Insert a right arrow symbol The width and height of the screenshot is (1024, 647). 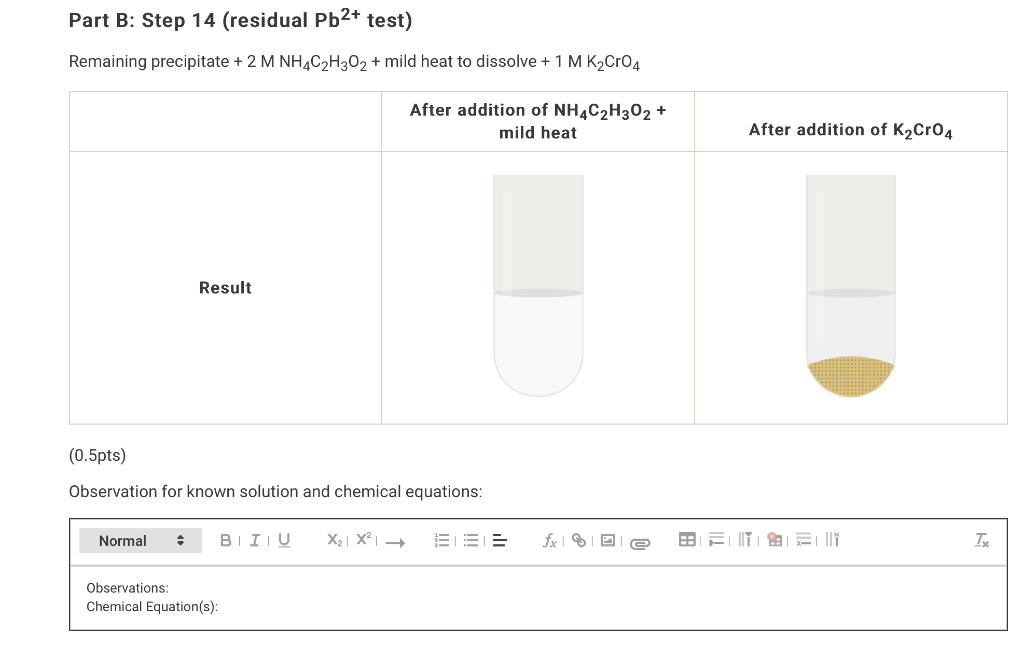point(392,542)
